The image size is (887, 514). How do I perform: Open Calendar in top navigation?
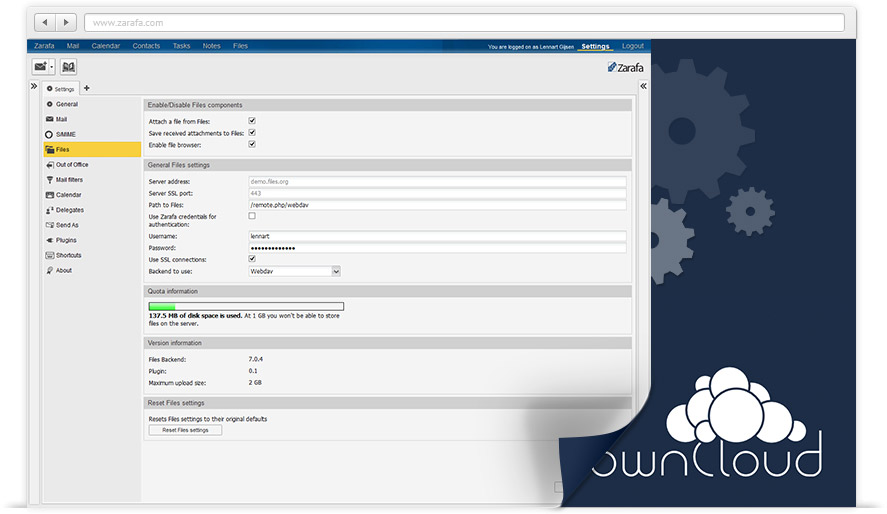(106, 46)
